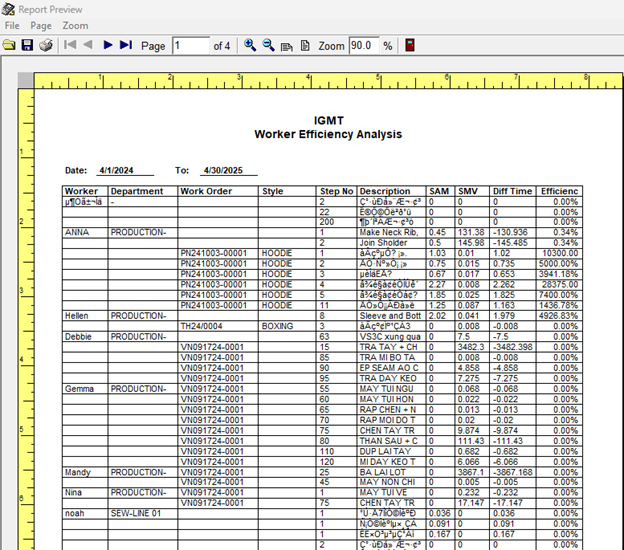The width and height of the screenshot is (624, 550).
Task: Click worker name ANNA
Action: point(77,232)
